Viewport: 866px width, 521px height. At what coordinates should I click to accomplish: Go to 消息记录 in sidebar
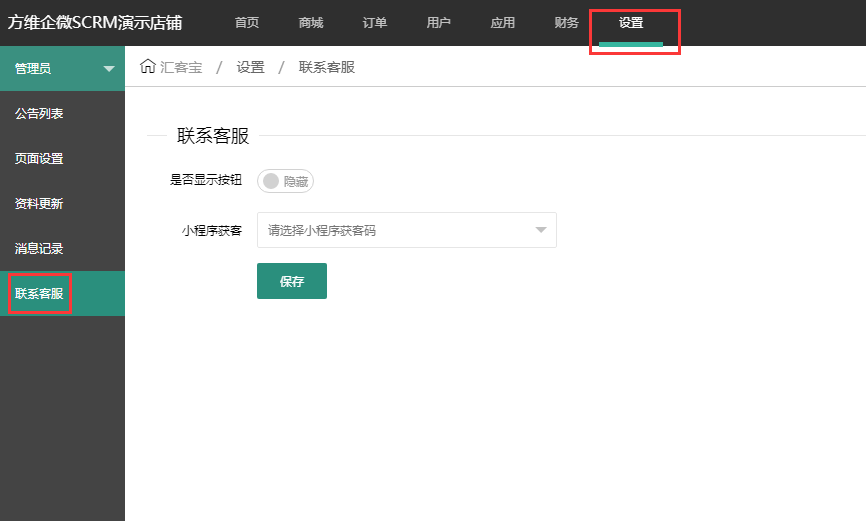62,249
